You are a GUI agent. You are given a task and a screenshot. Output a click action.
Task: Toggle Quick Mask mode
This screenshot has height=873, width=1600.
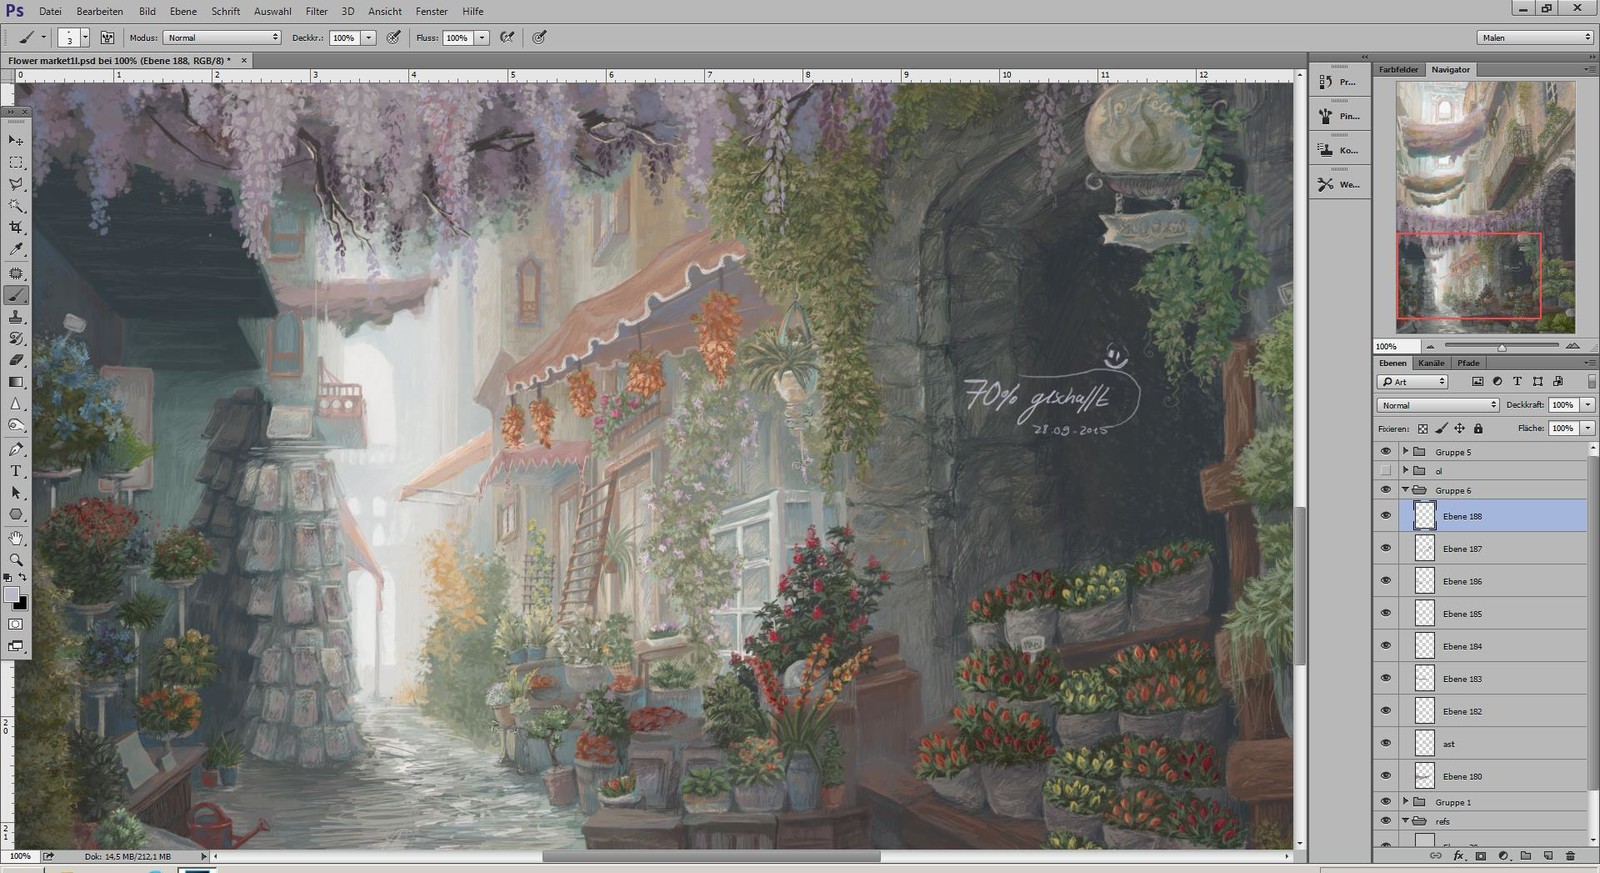pos(16,624)
